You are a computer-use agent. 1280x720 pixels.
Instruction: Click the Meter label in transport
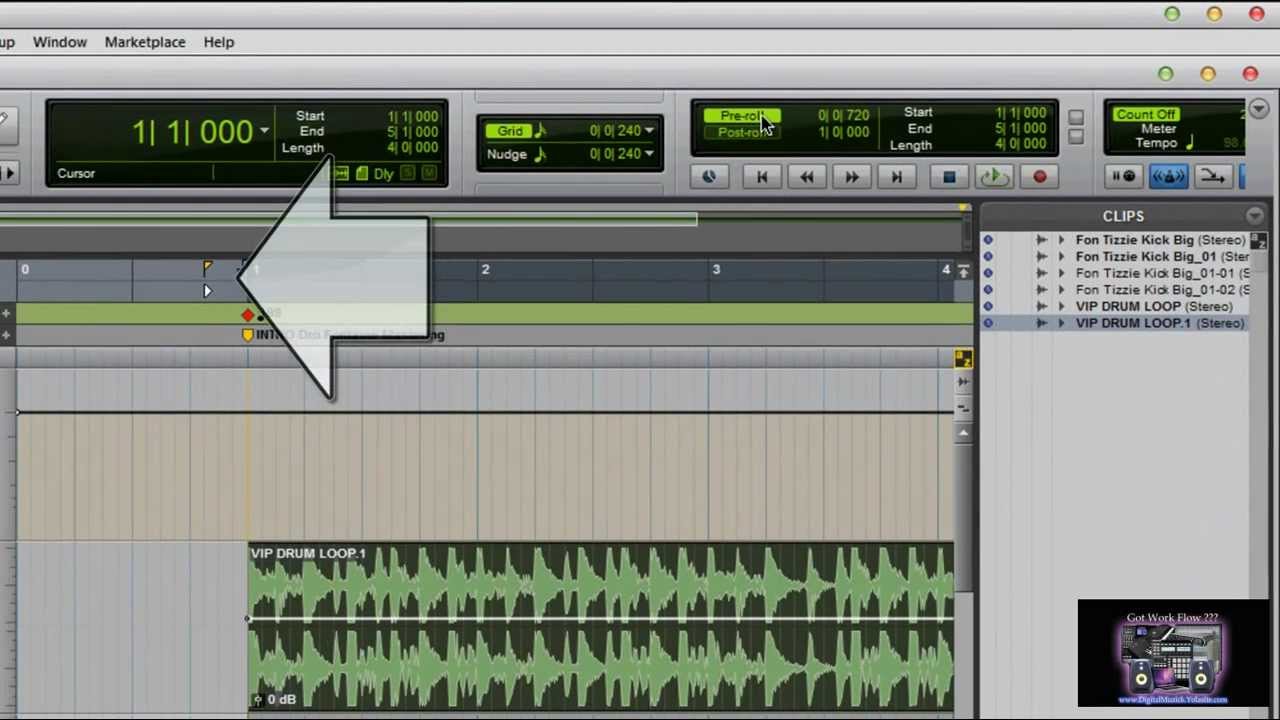(1158, 129)
